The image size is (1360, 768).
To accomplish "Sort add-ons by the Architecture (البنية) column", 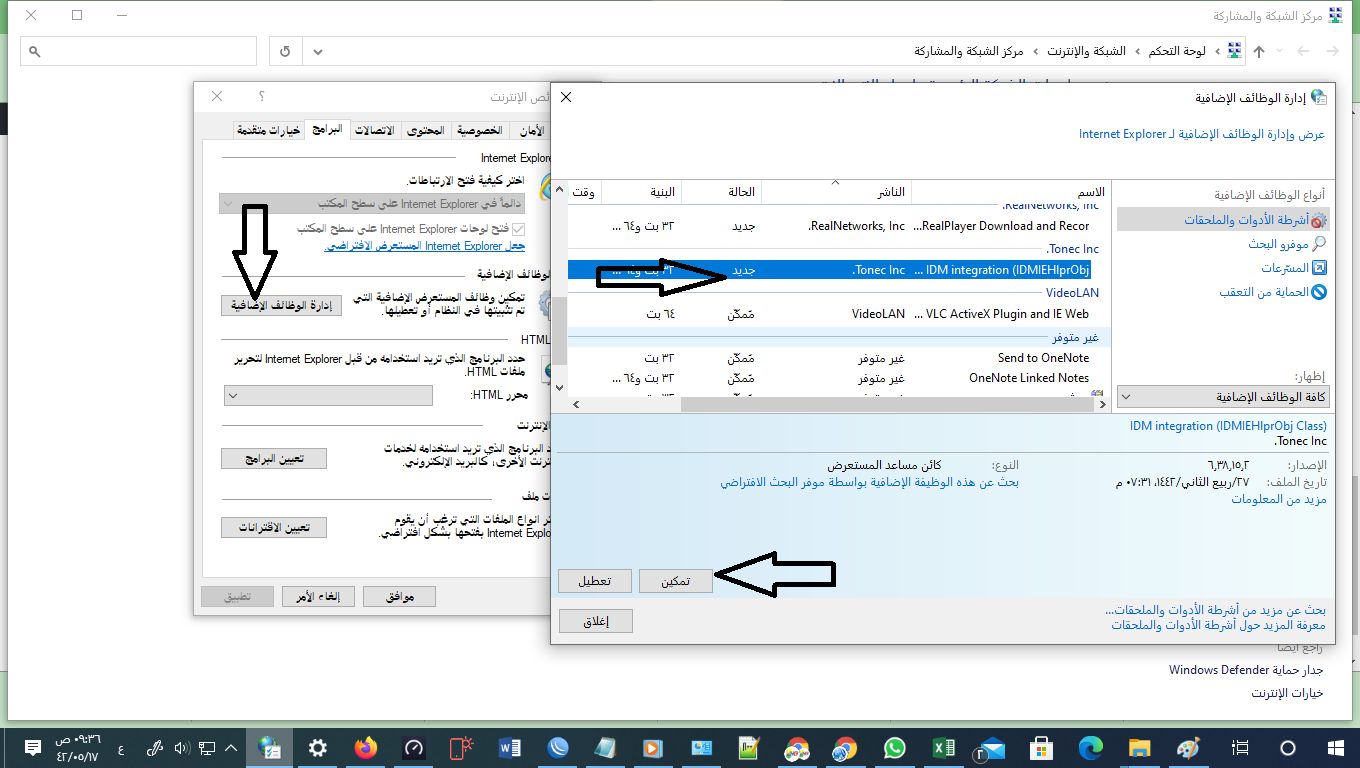I will coord(641,192).
